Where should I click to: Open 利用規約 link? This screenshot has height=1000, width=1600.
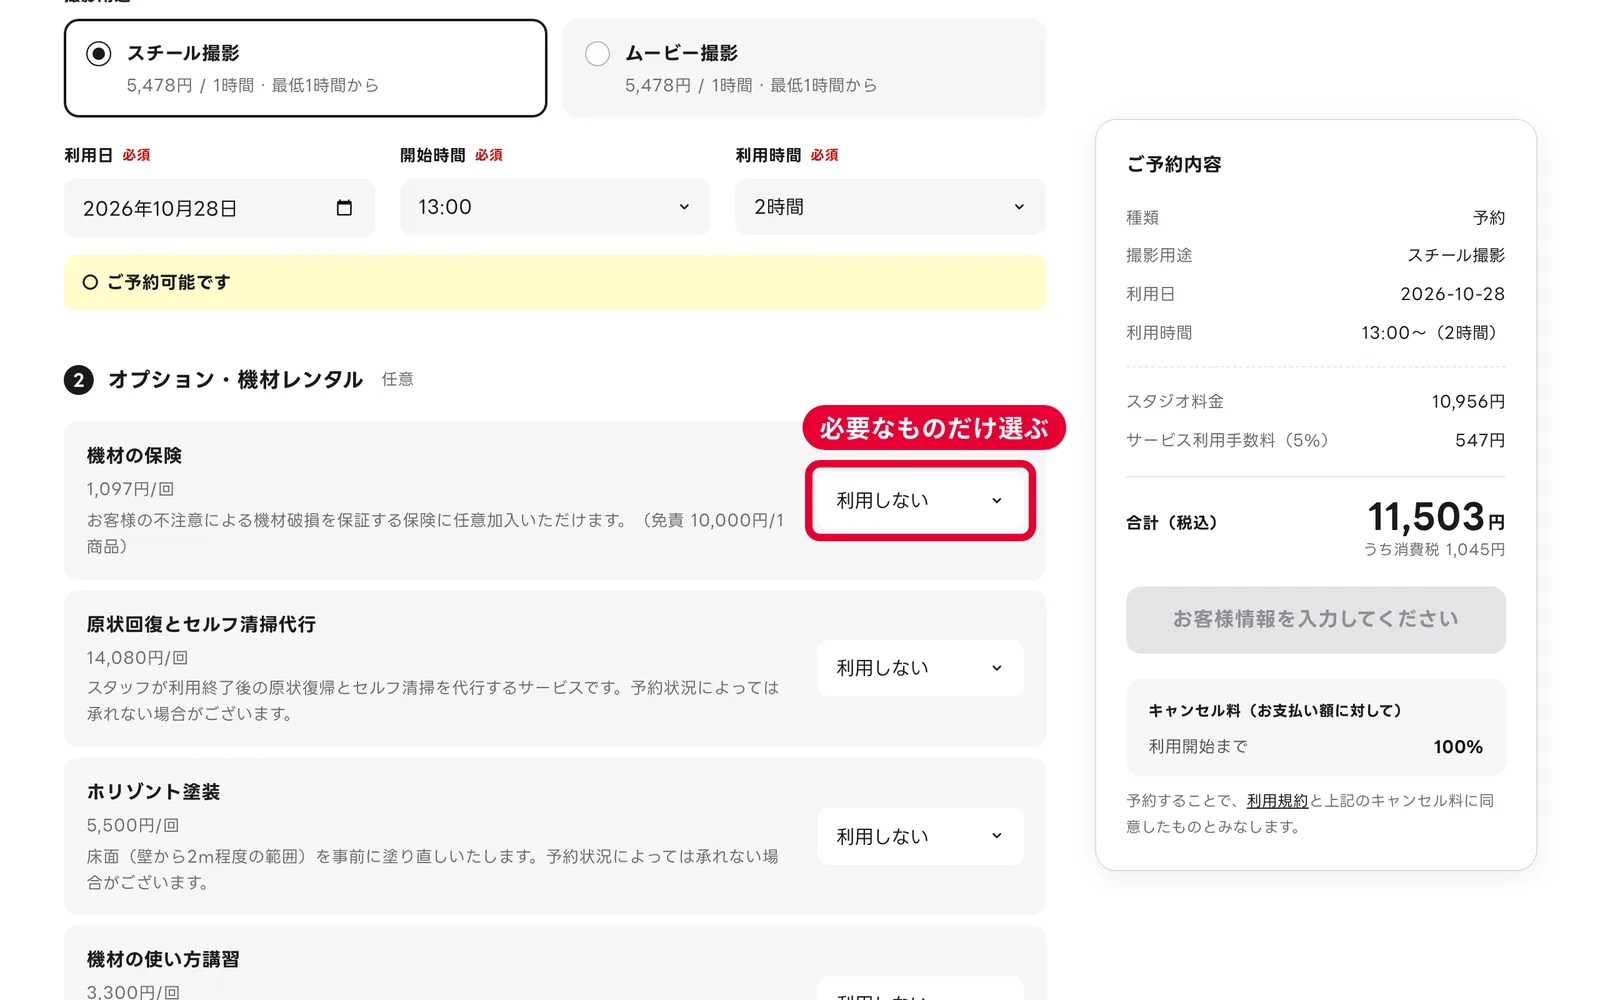1277,801
